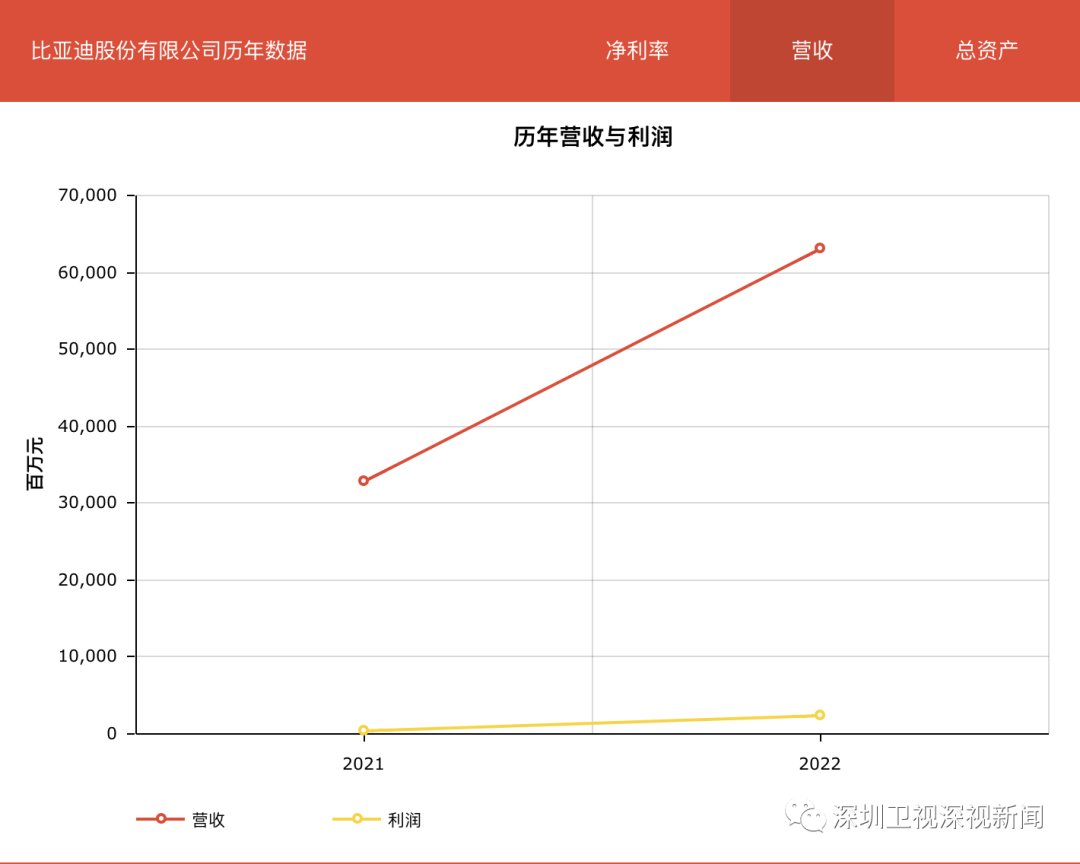This screenshot has width=1080, height=864.
Task: Click the 70,000 y-axis tick label
Action: (87, 196)
